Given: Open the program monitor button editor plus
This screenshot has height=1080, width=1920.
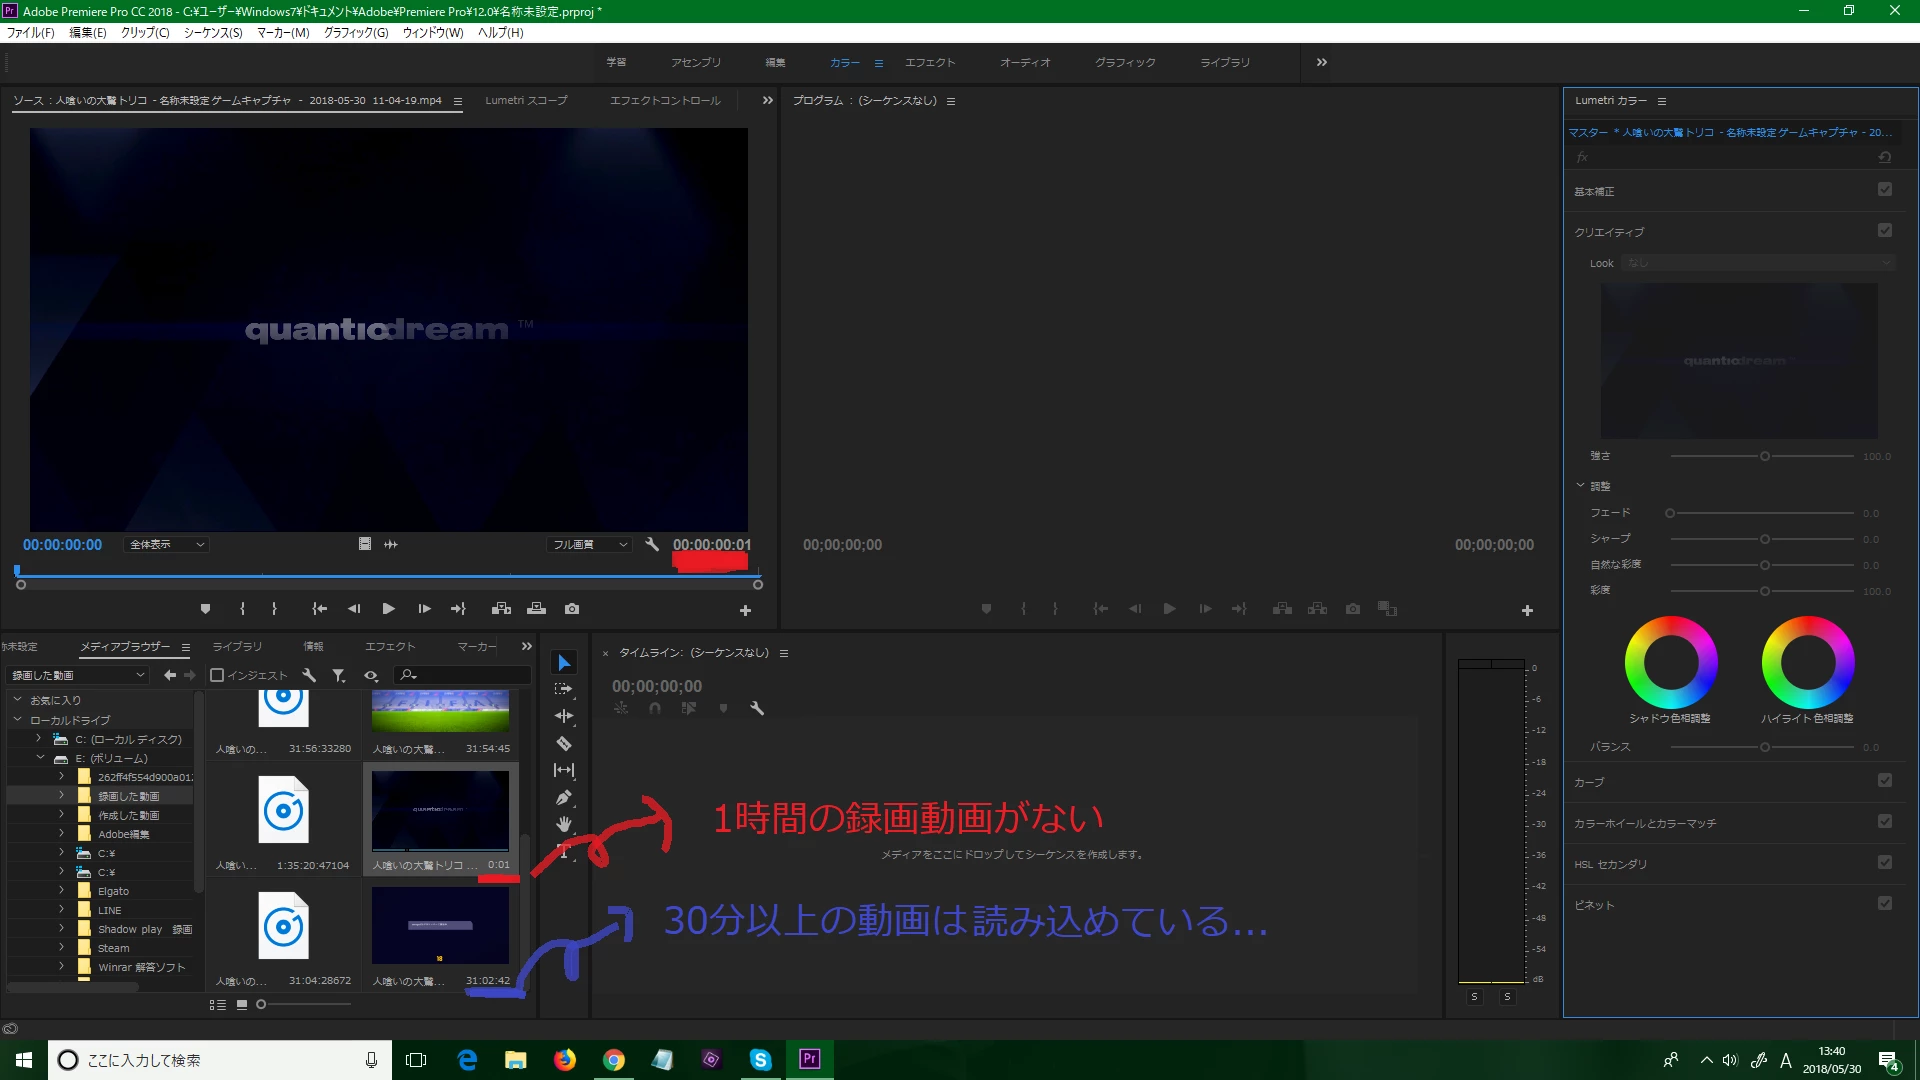Looking at the screenshot, I should [1527, 610].
